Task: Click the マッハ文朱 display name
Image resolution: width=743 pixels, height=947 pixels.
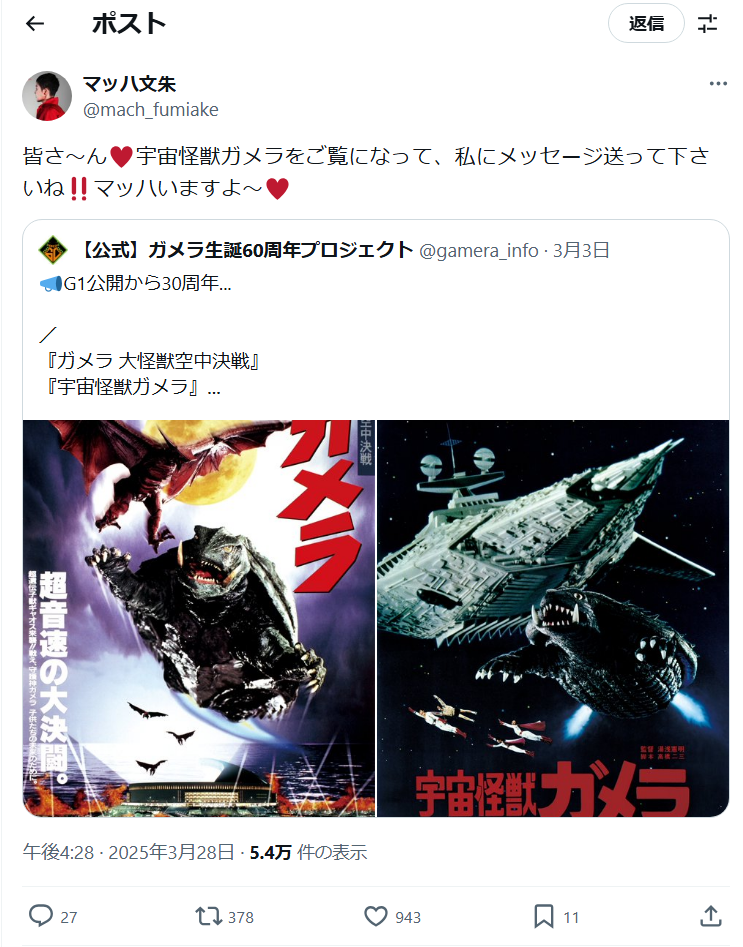Action: (129, 83)
